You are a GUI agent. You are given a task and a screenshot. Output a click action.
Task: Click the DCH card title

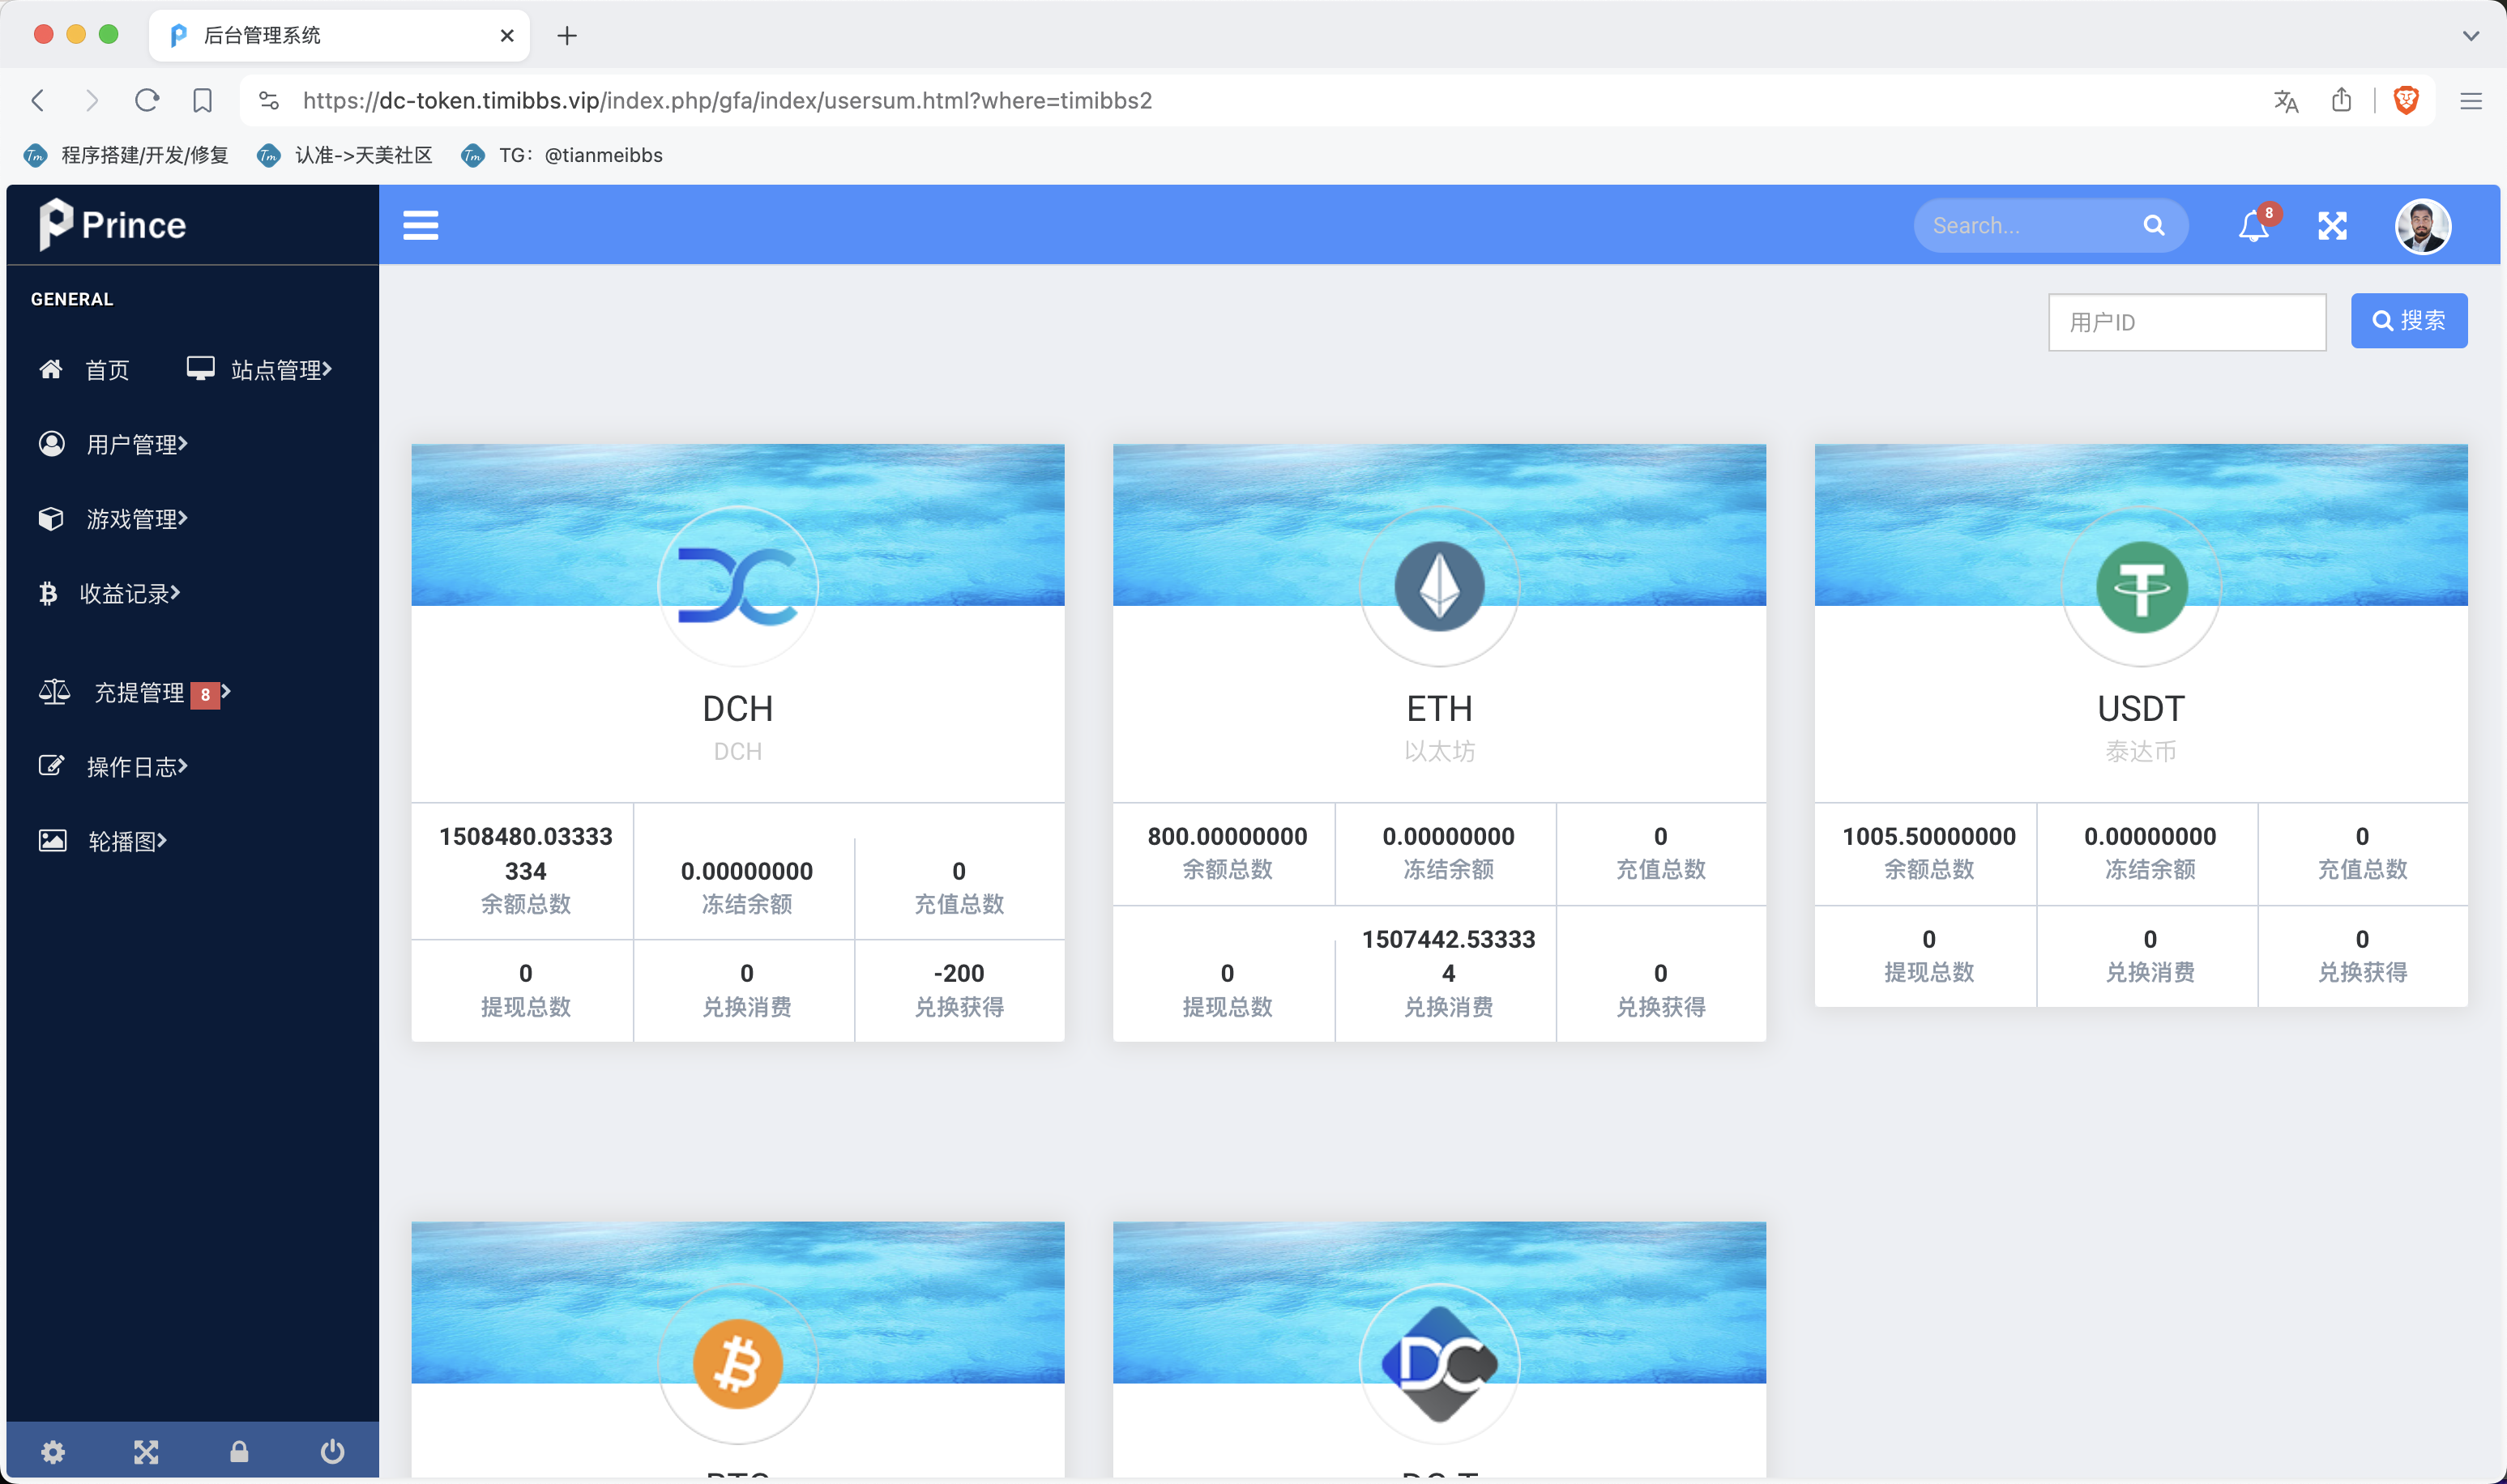737,709
